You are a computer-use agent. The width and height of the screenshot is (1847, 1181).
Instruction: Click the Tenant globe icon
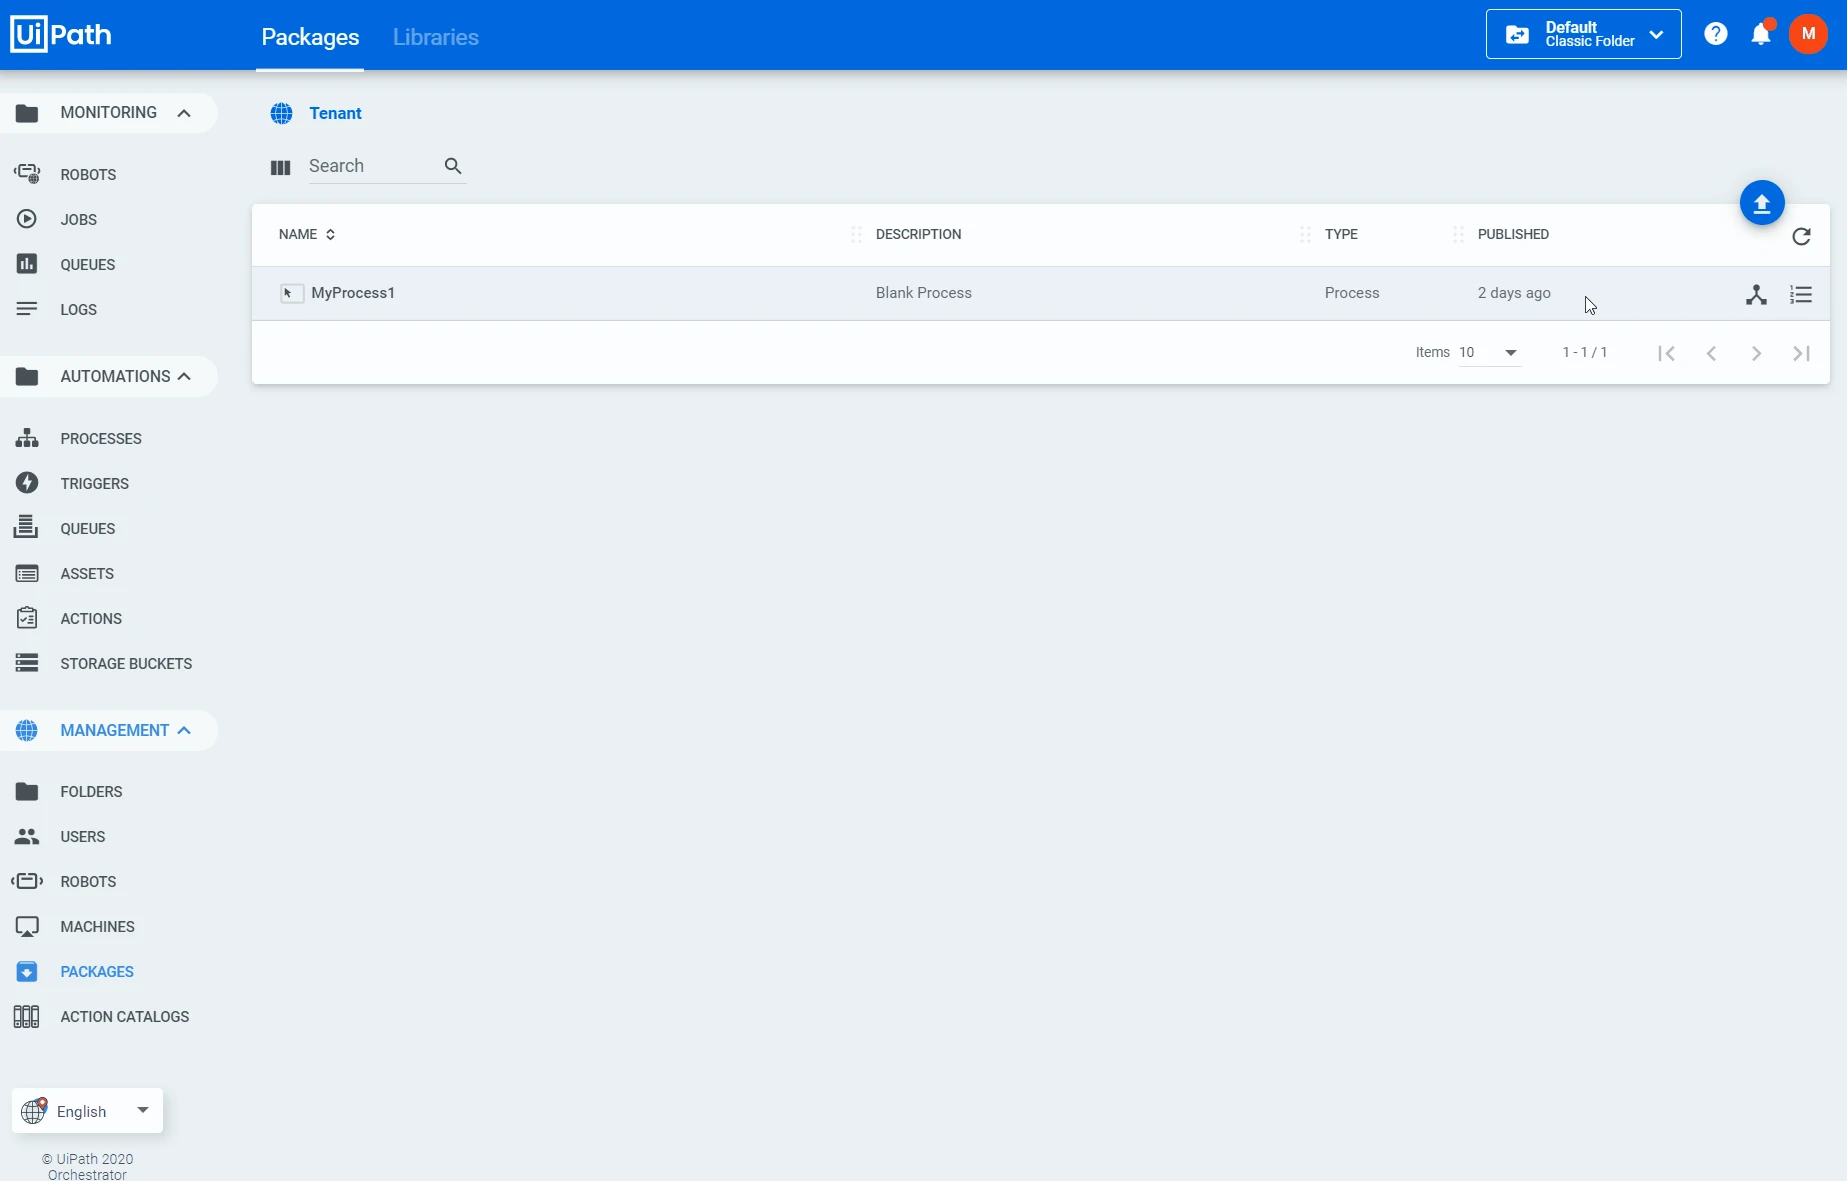(x=282, y=113)
